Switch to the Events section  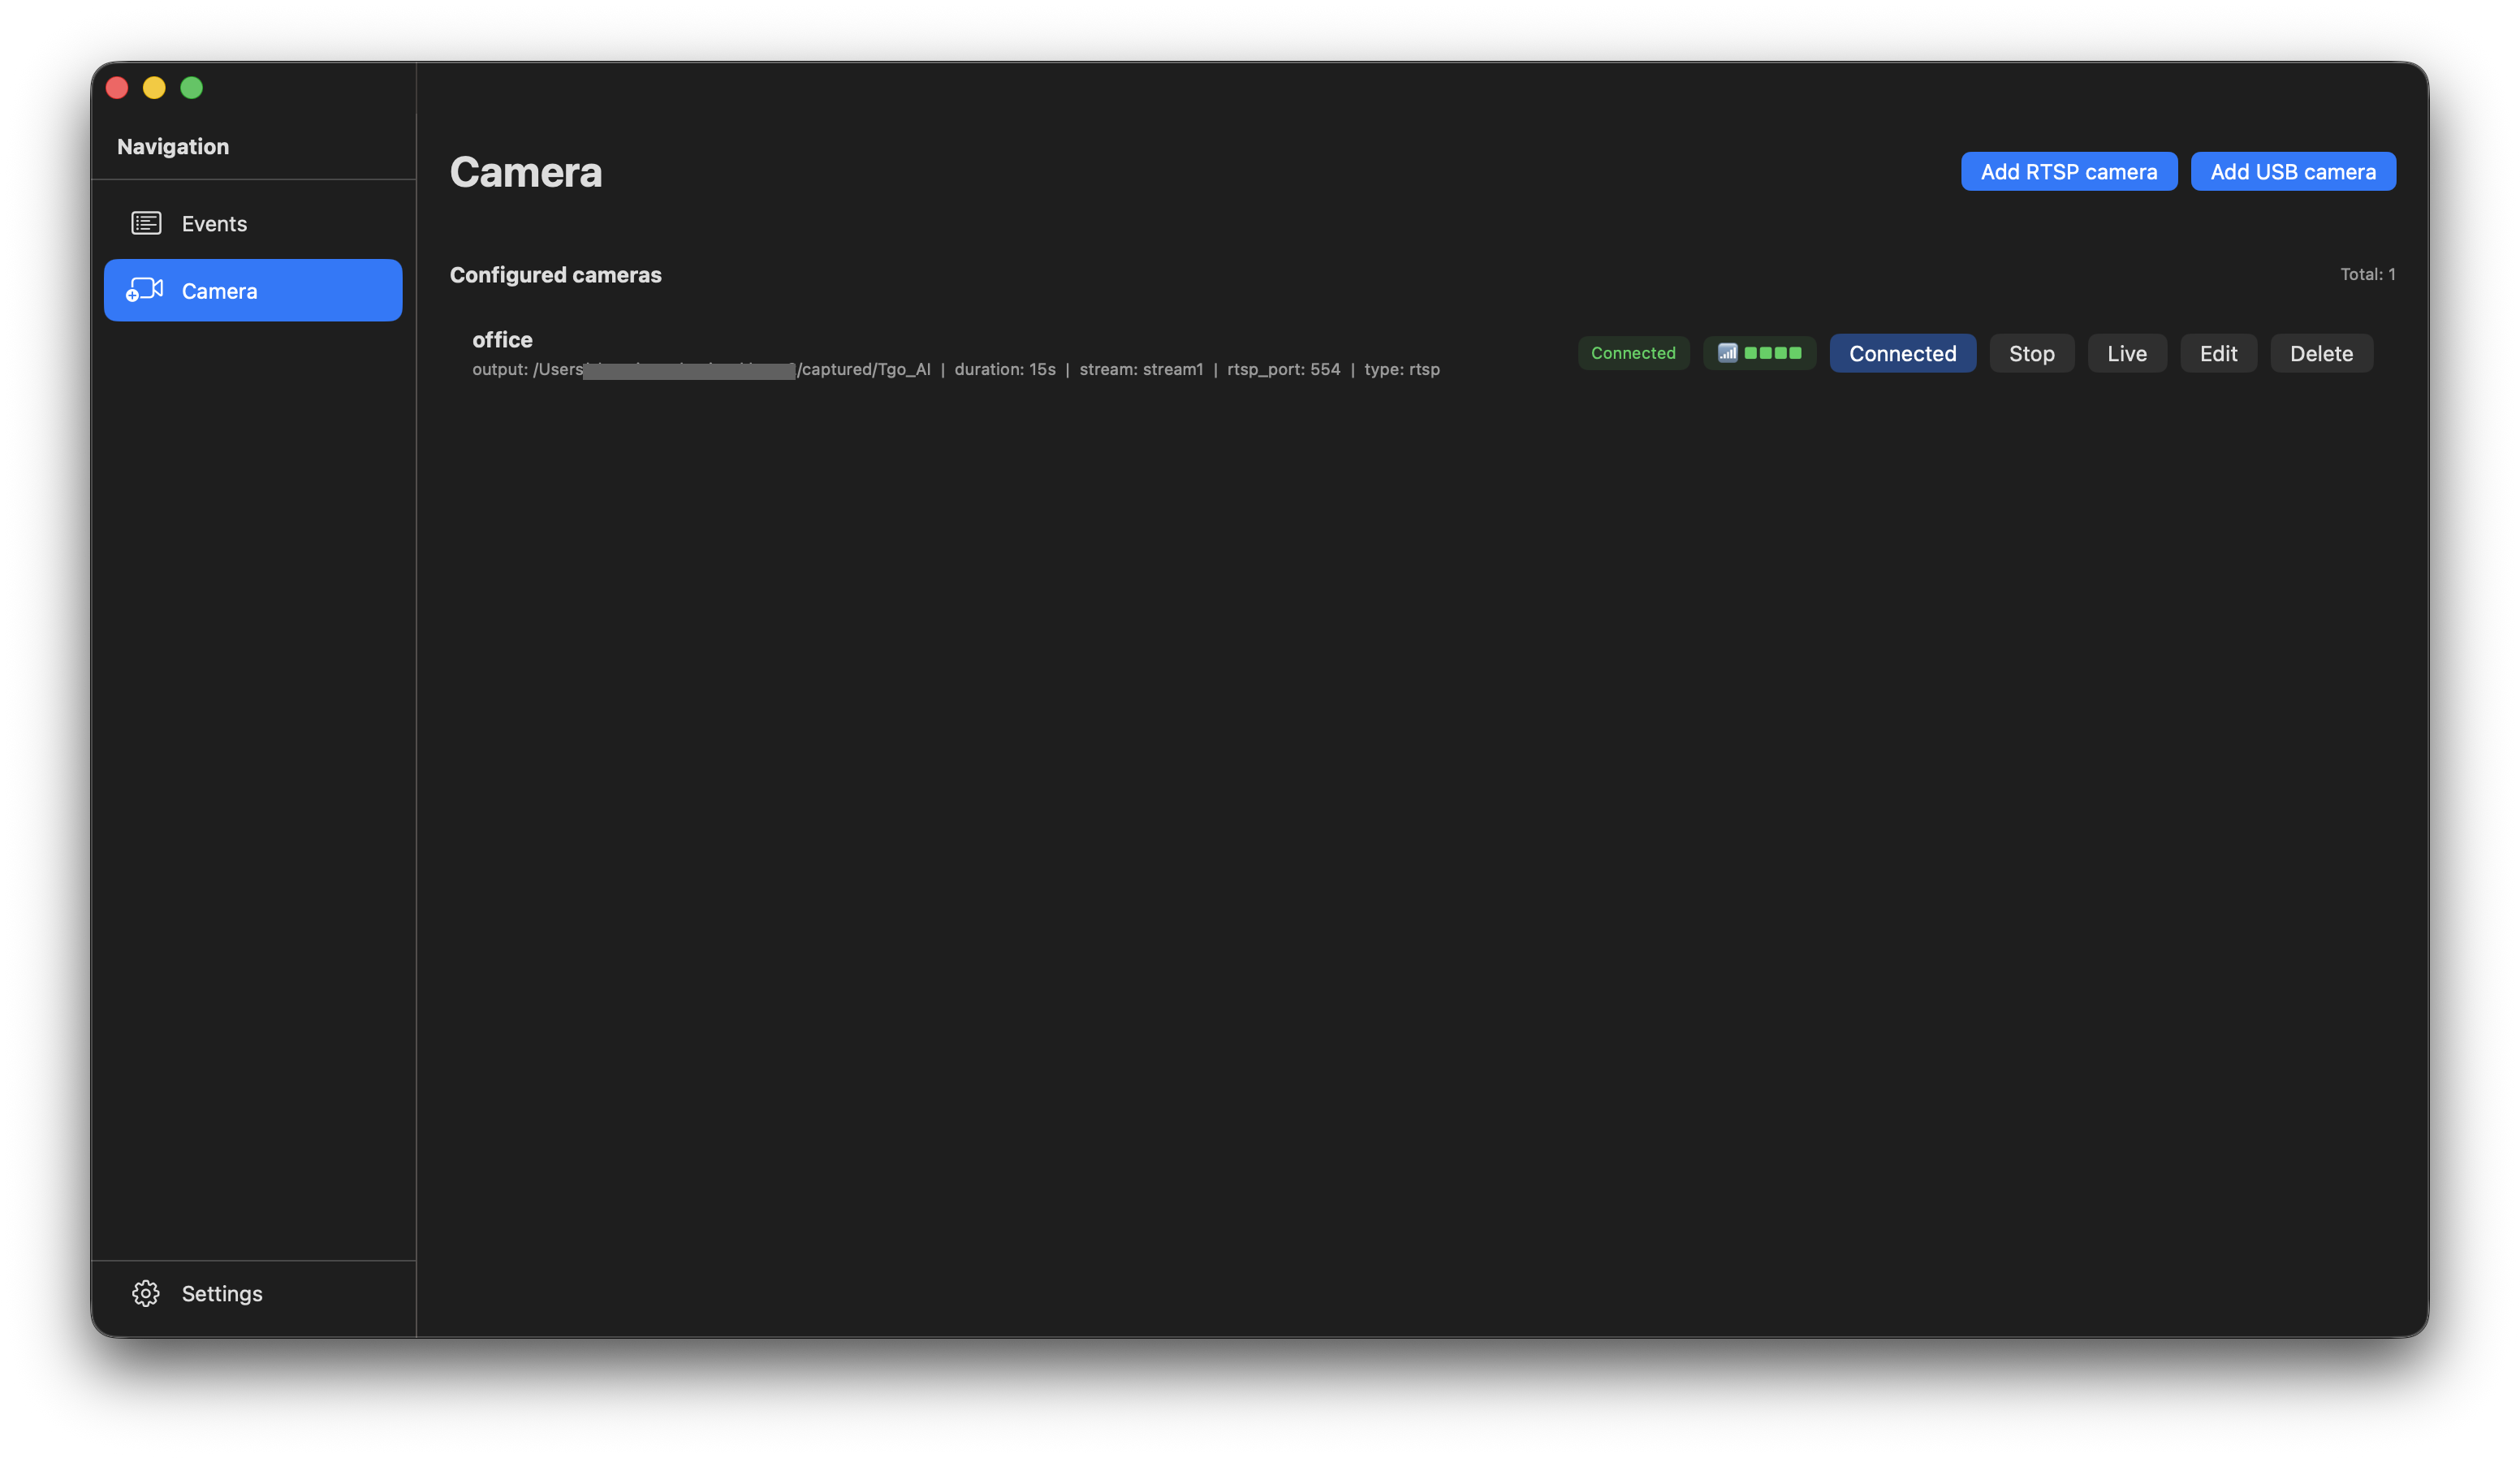click(x=214, y=223)
